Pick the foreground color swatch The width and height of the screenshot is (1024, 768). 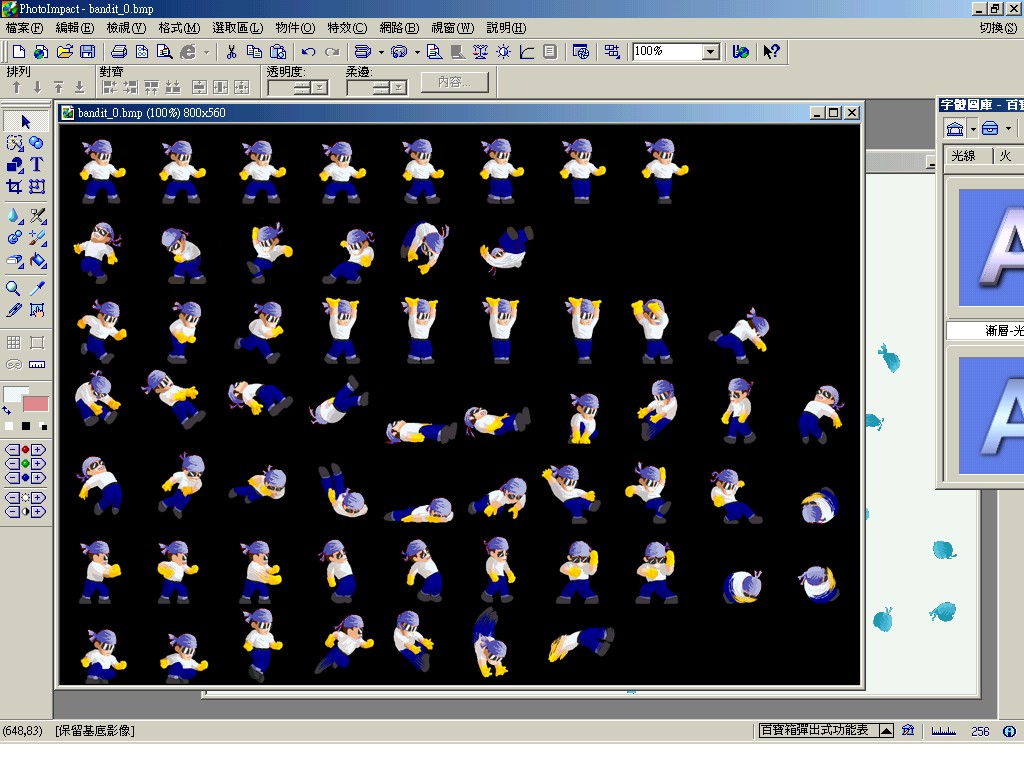click(16, 393)
